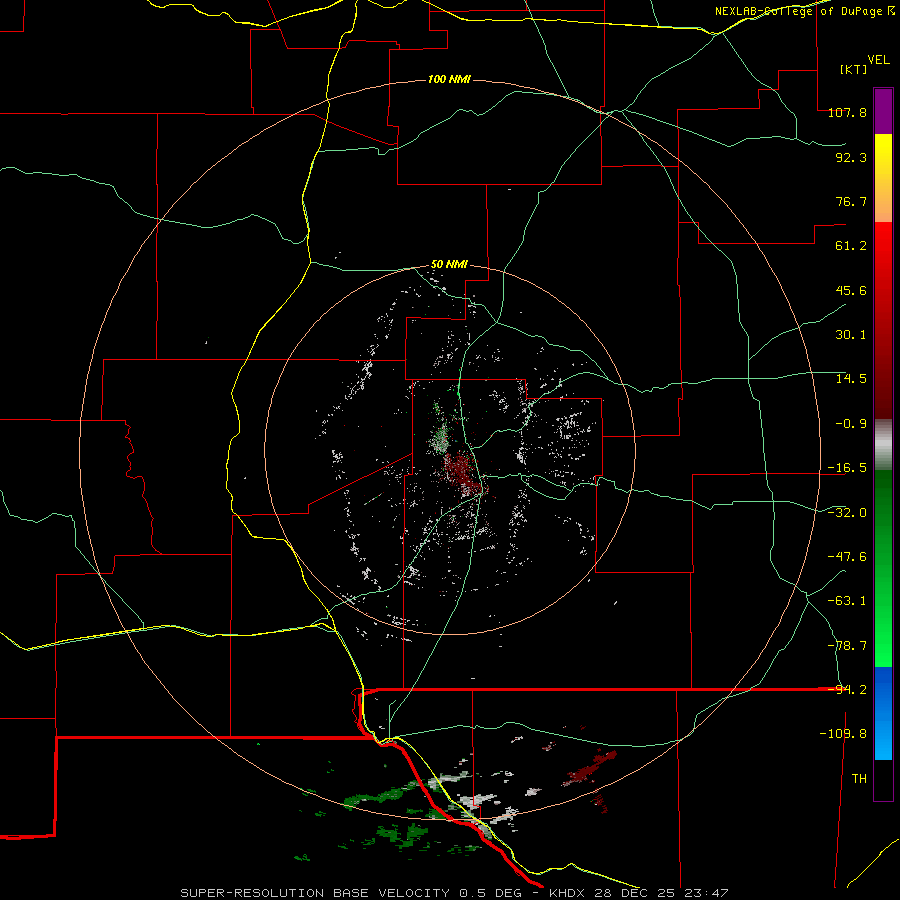Click the yellow-orange segment of the color bar
This screenshot has width=900, height=900.
point(883,178)
